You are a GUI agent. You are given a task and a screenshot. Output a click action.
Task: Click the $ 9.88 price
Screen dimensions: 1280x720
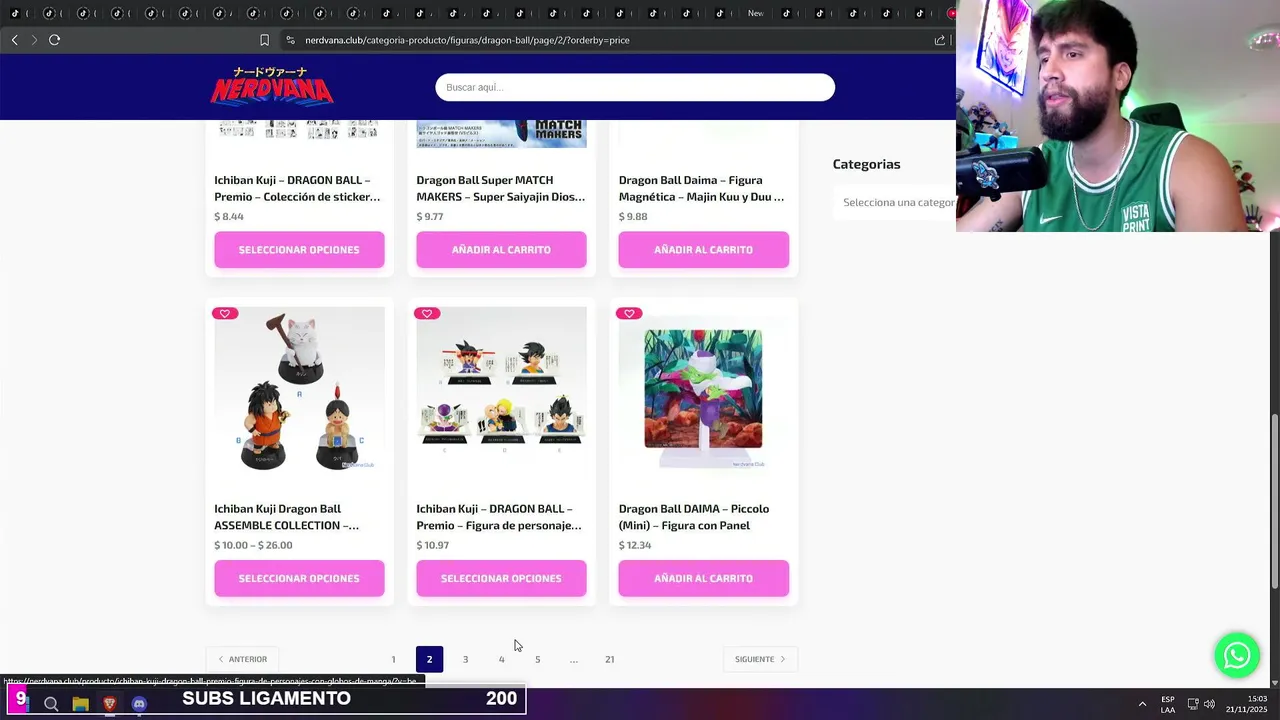(x=633, y=217)
